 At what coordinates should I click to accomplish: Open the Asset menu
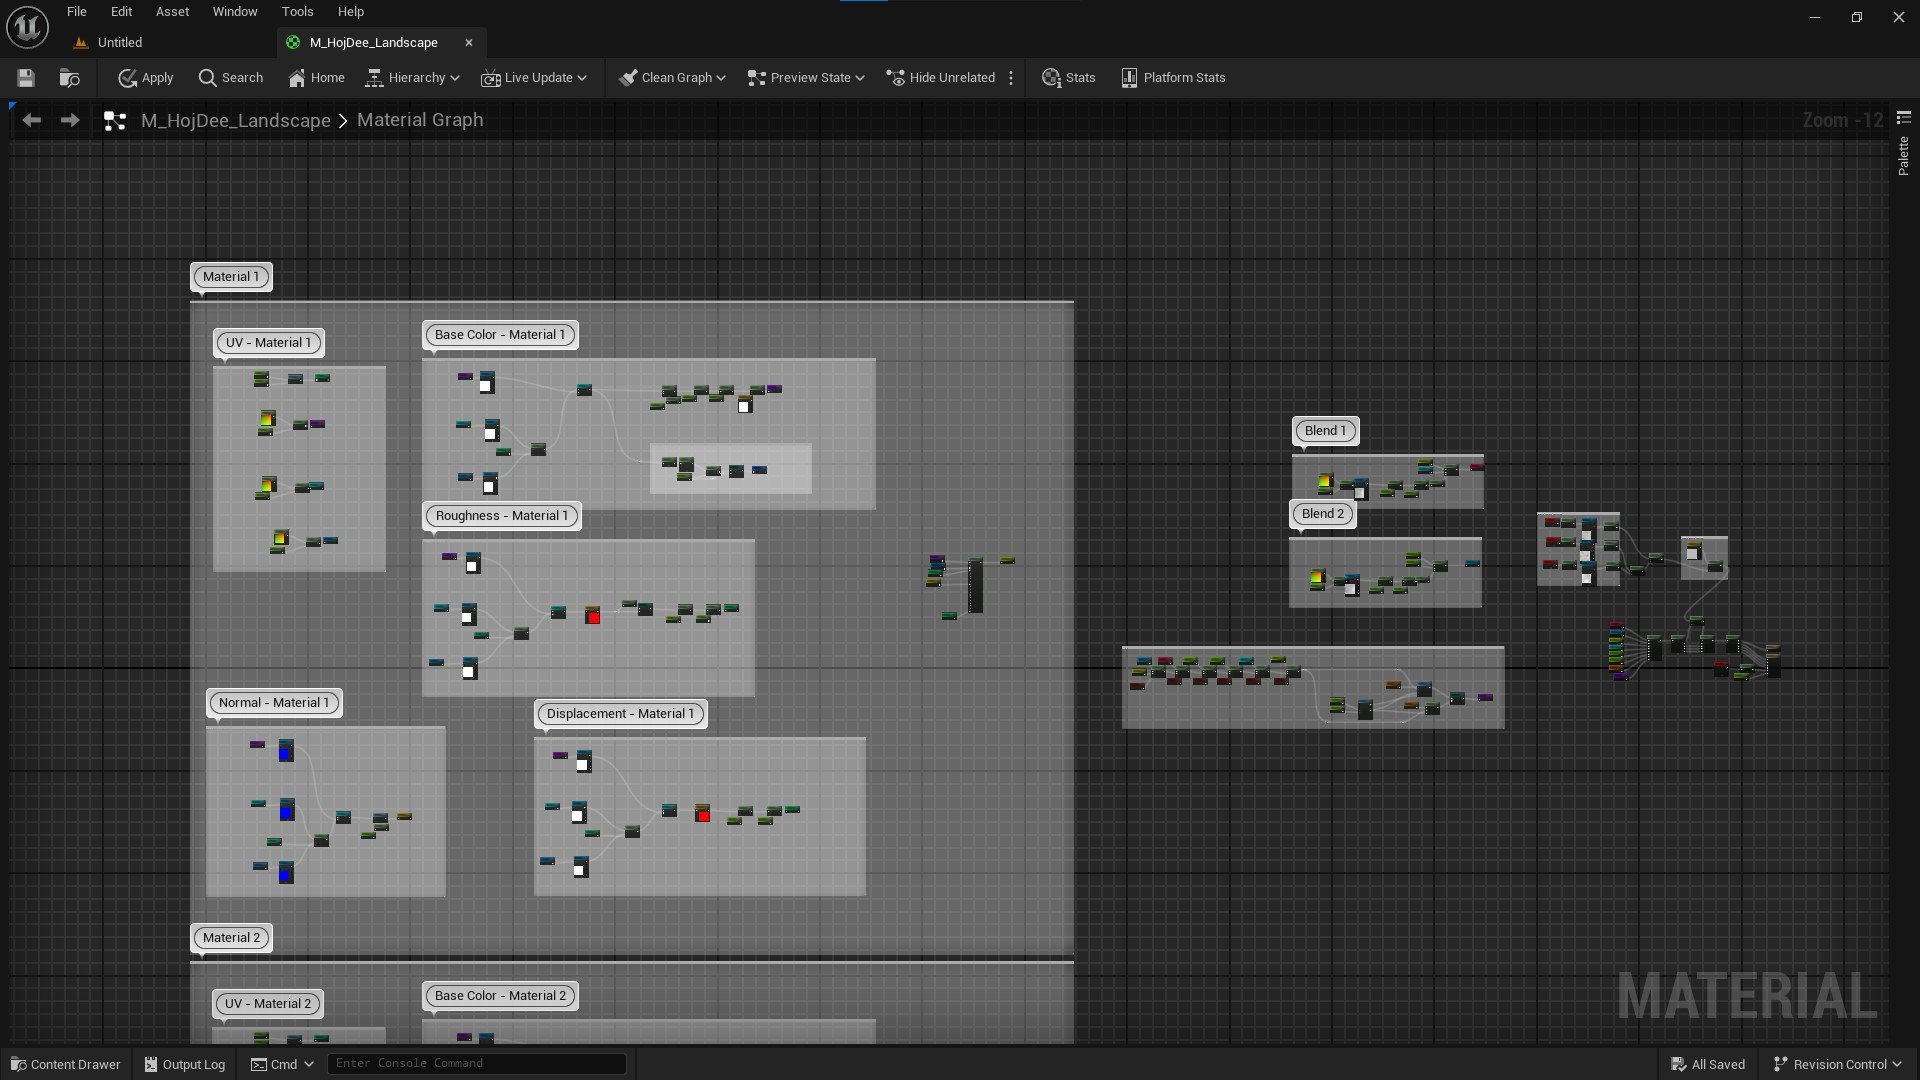pos(172,12)
